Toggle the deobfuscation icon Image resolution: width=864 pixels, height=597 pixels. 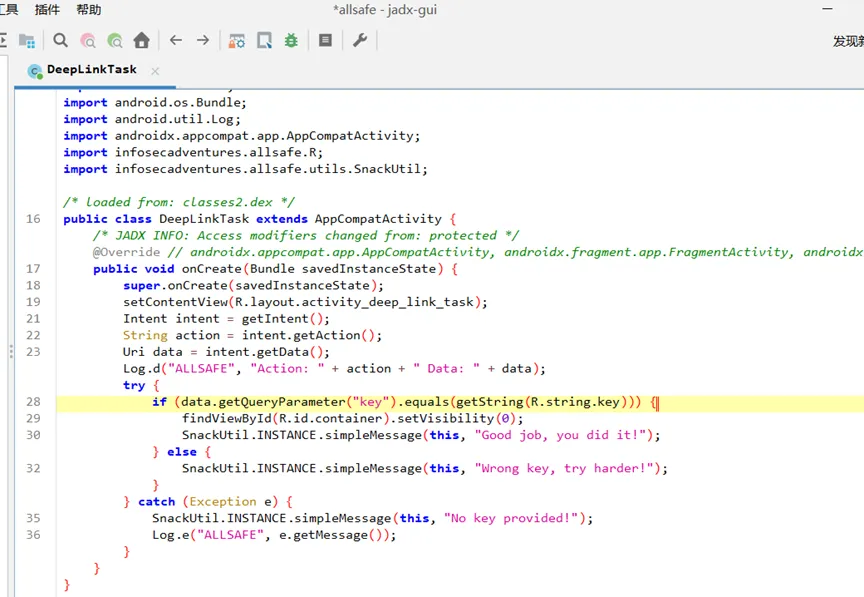click(x=237, y=40)
